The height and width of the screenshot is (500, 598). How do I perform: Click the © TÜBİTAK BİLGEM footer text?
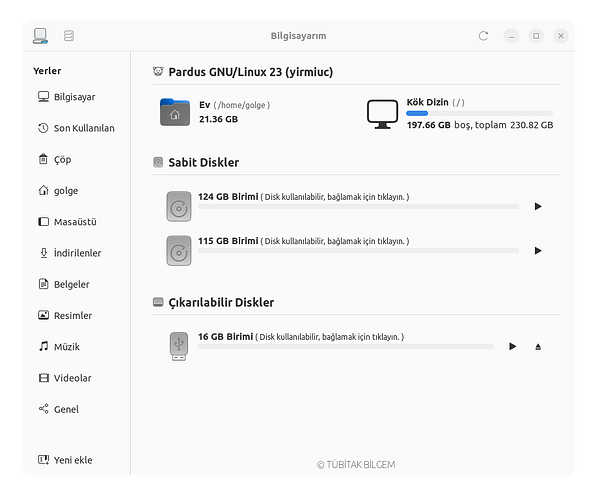pyautogui.click(x=356, y=465)
